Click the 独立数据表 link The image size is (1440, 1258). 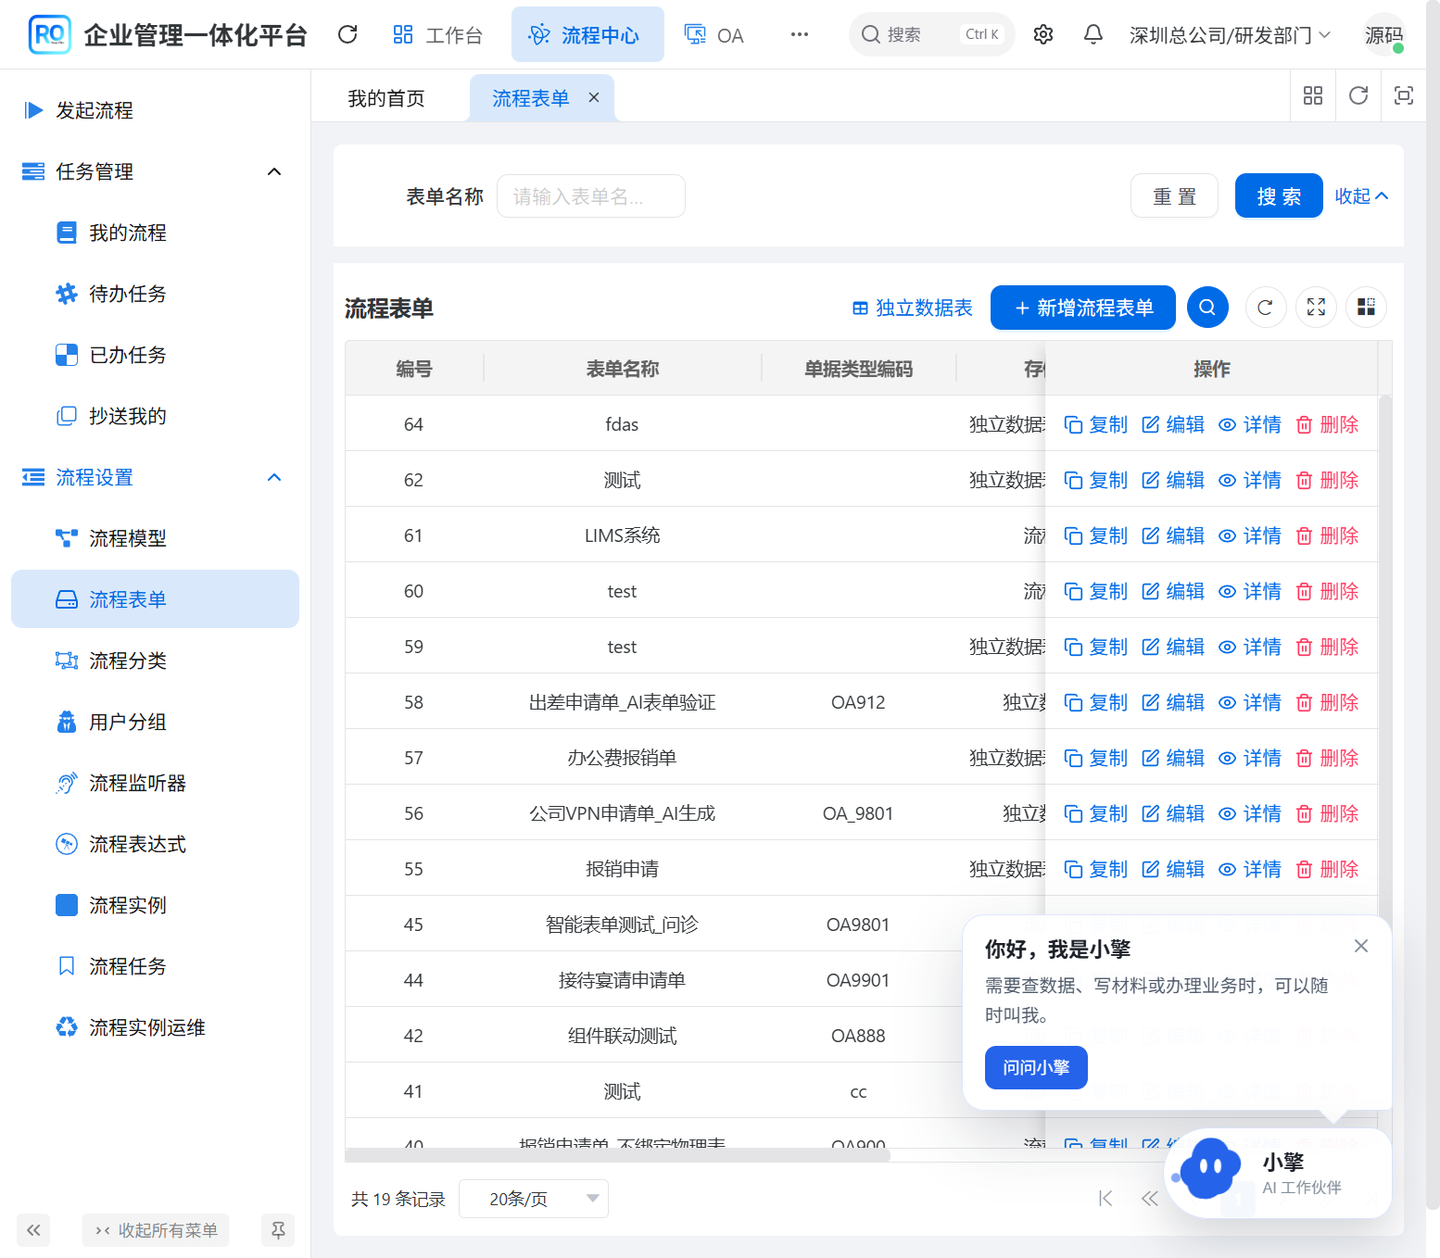912,308
